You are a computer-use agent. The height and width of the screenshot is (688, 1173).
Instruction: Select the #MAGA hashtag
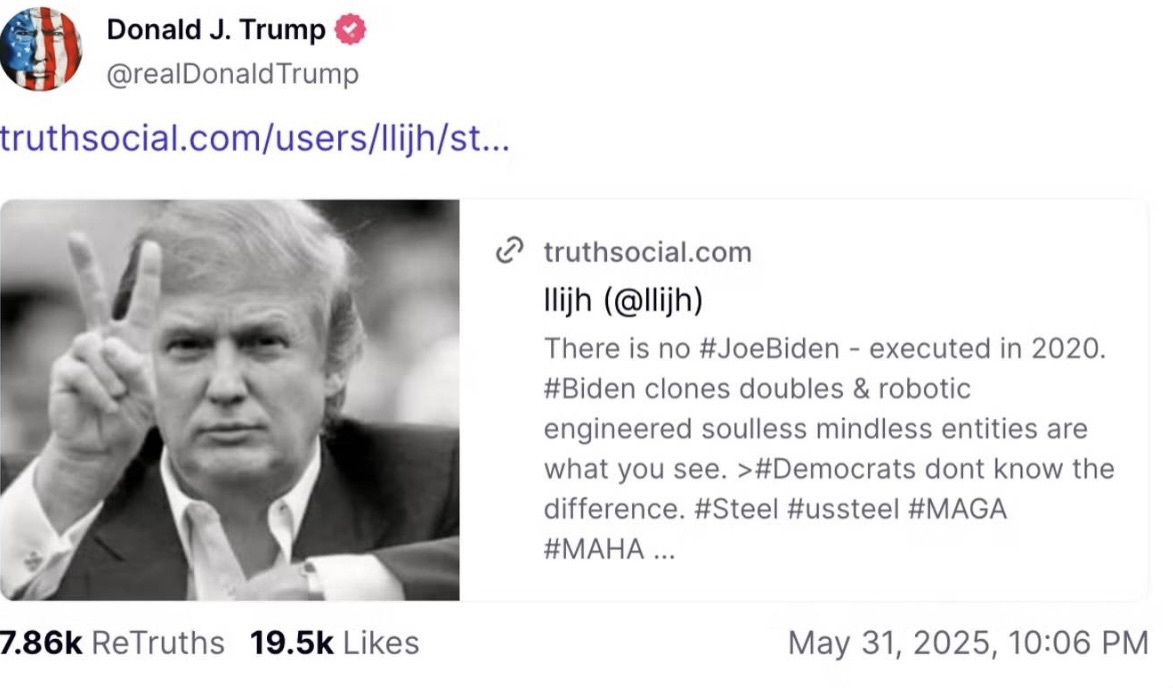click(957, 509)
